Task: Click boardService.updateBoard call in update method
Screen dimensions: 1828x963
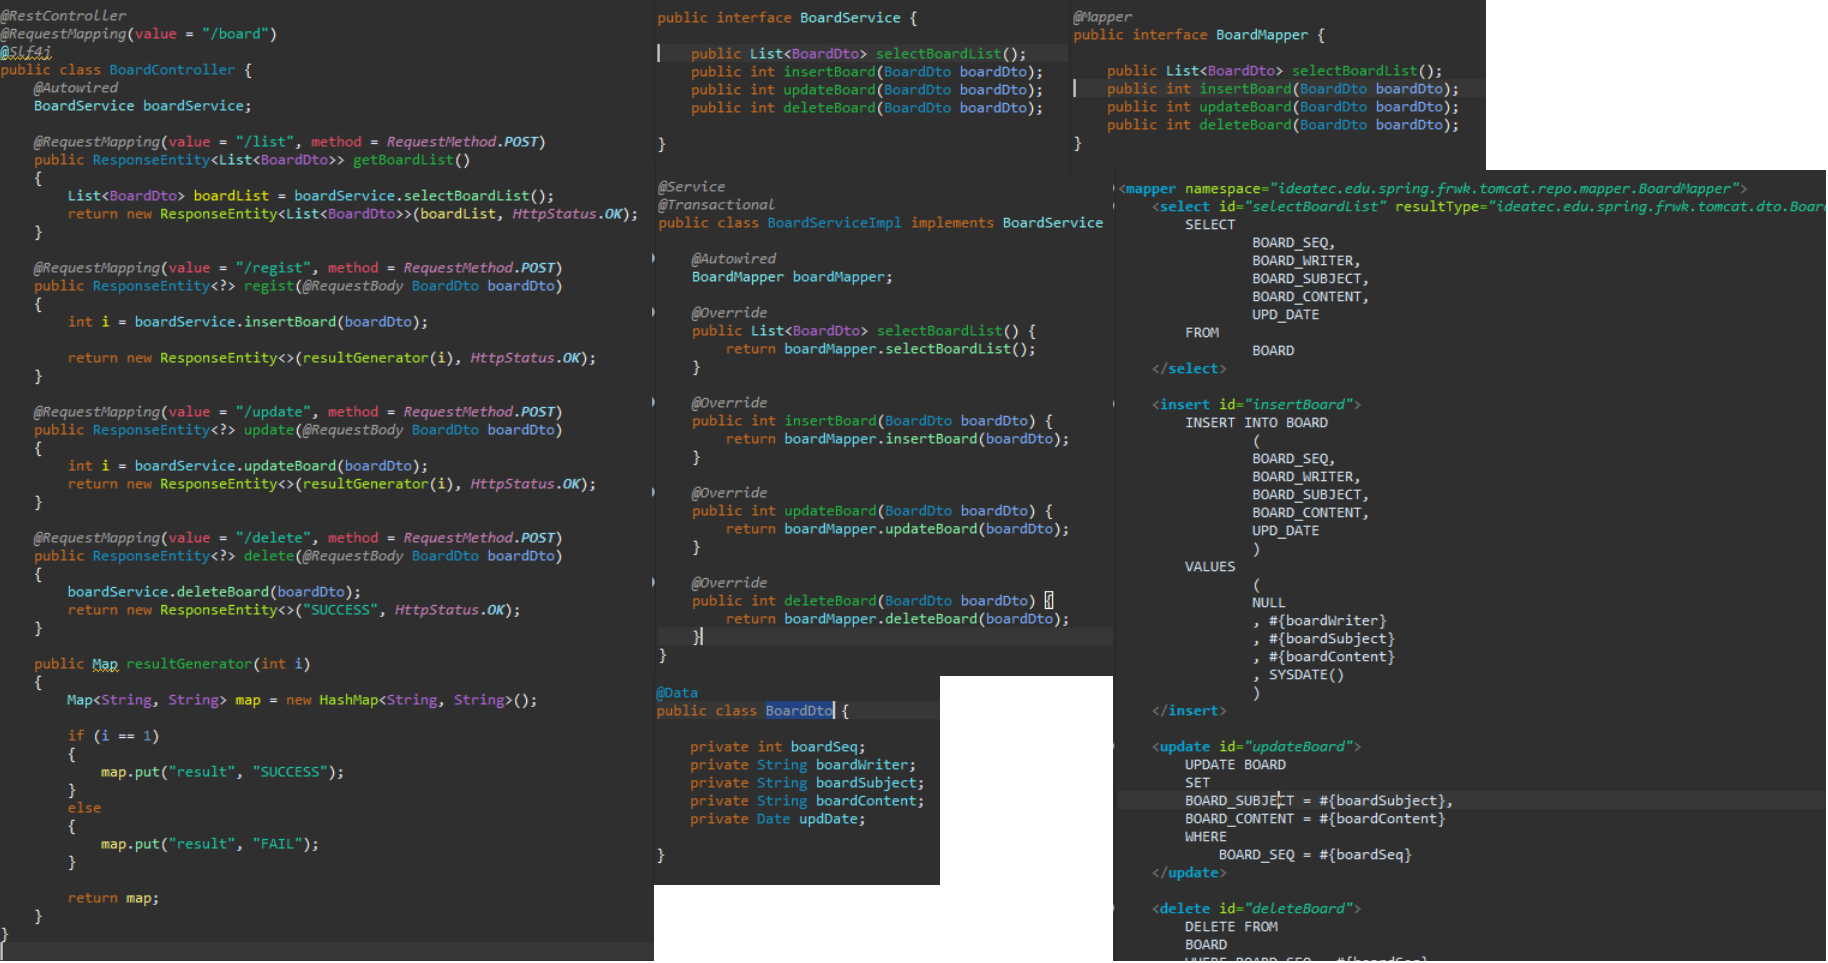Action: pos(281,466)
